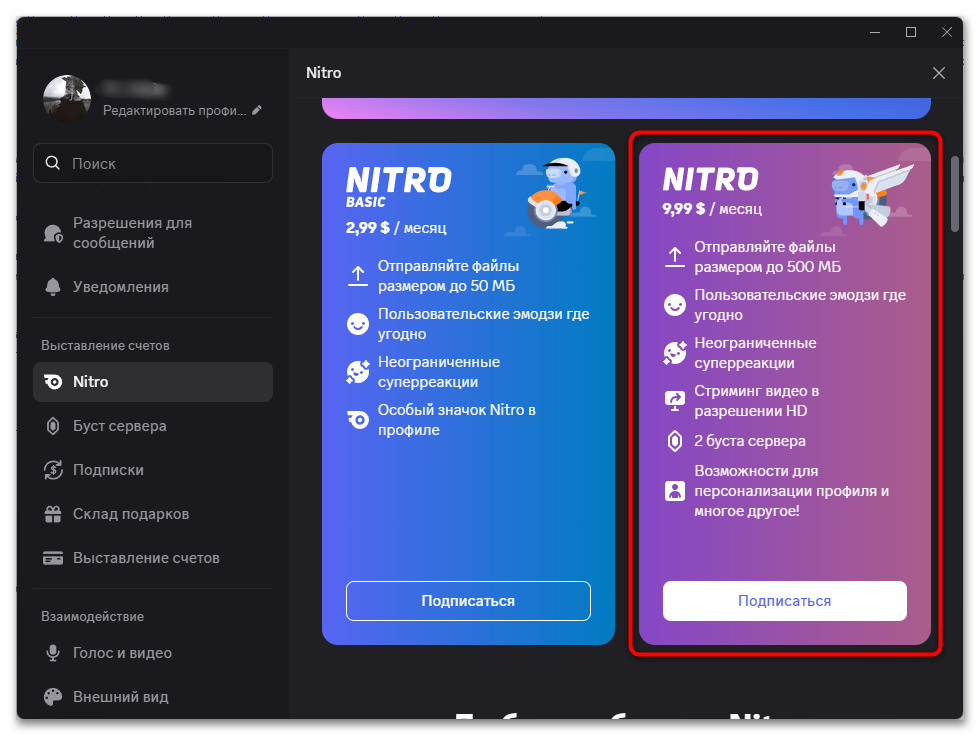Viewport: 980px width, 736px height.
Task: Open Буст сервера settings
Action: click(x=152, y=426)
